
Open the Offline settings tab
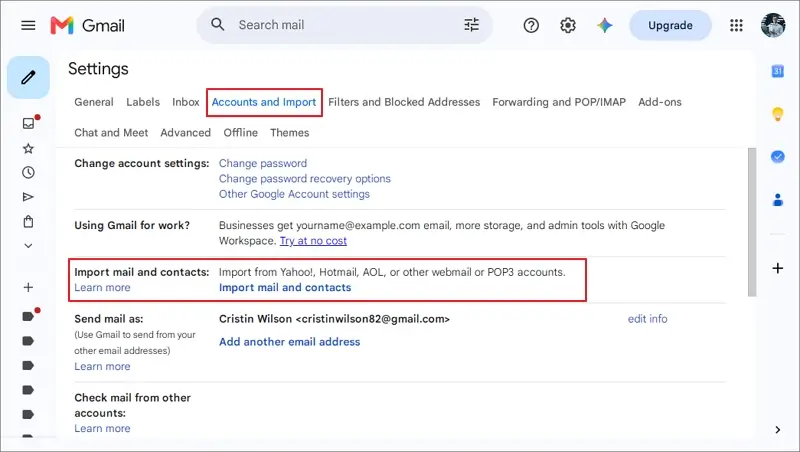pos(240,133)
